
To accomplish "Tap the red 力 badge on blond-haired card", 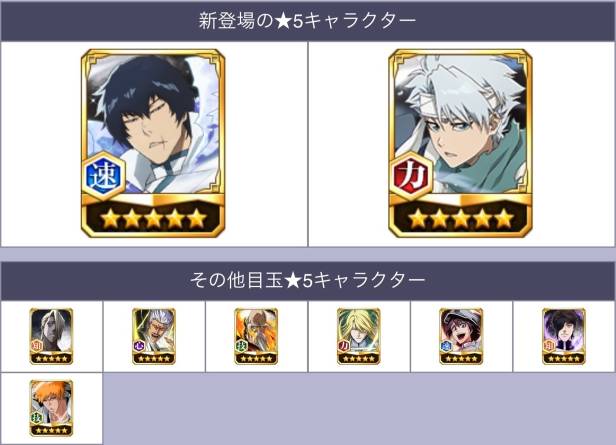I will pyautogui.click(x=344, y=346).
